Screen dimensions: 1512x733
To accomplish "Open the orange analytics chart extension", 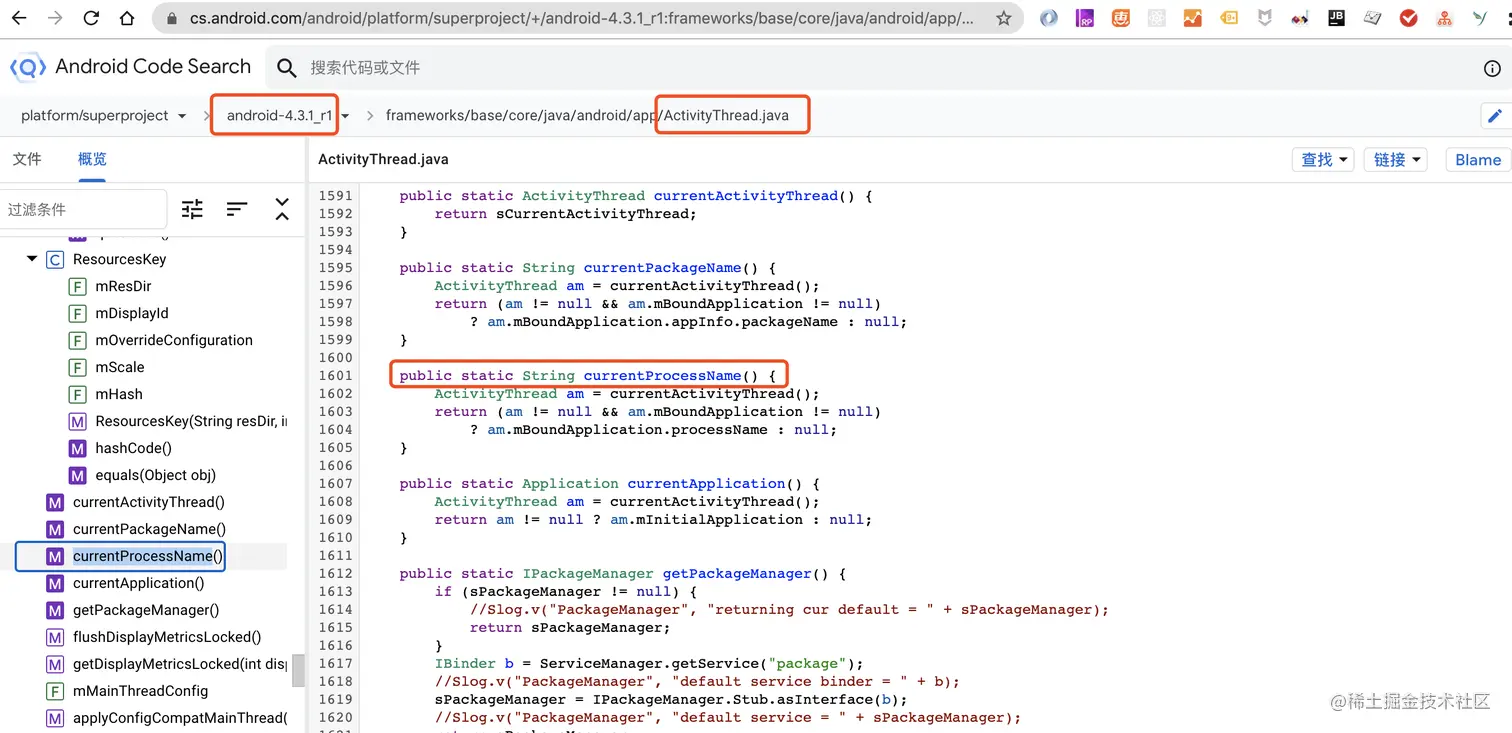I will [1193, 18].
